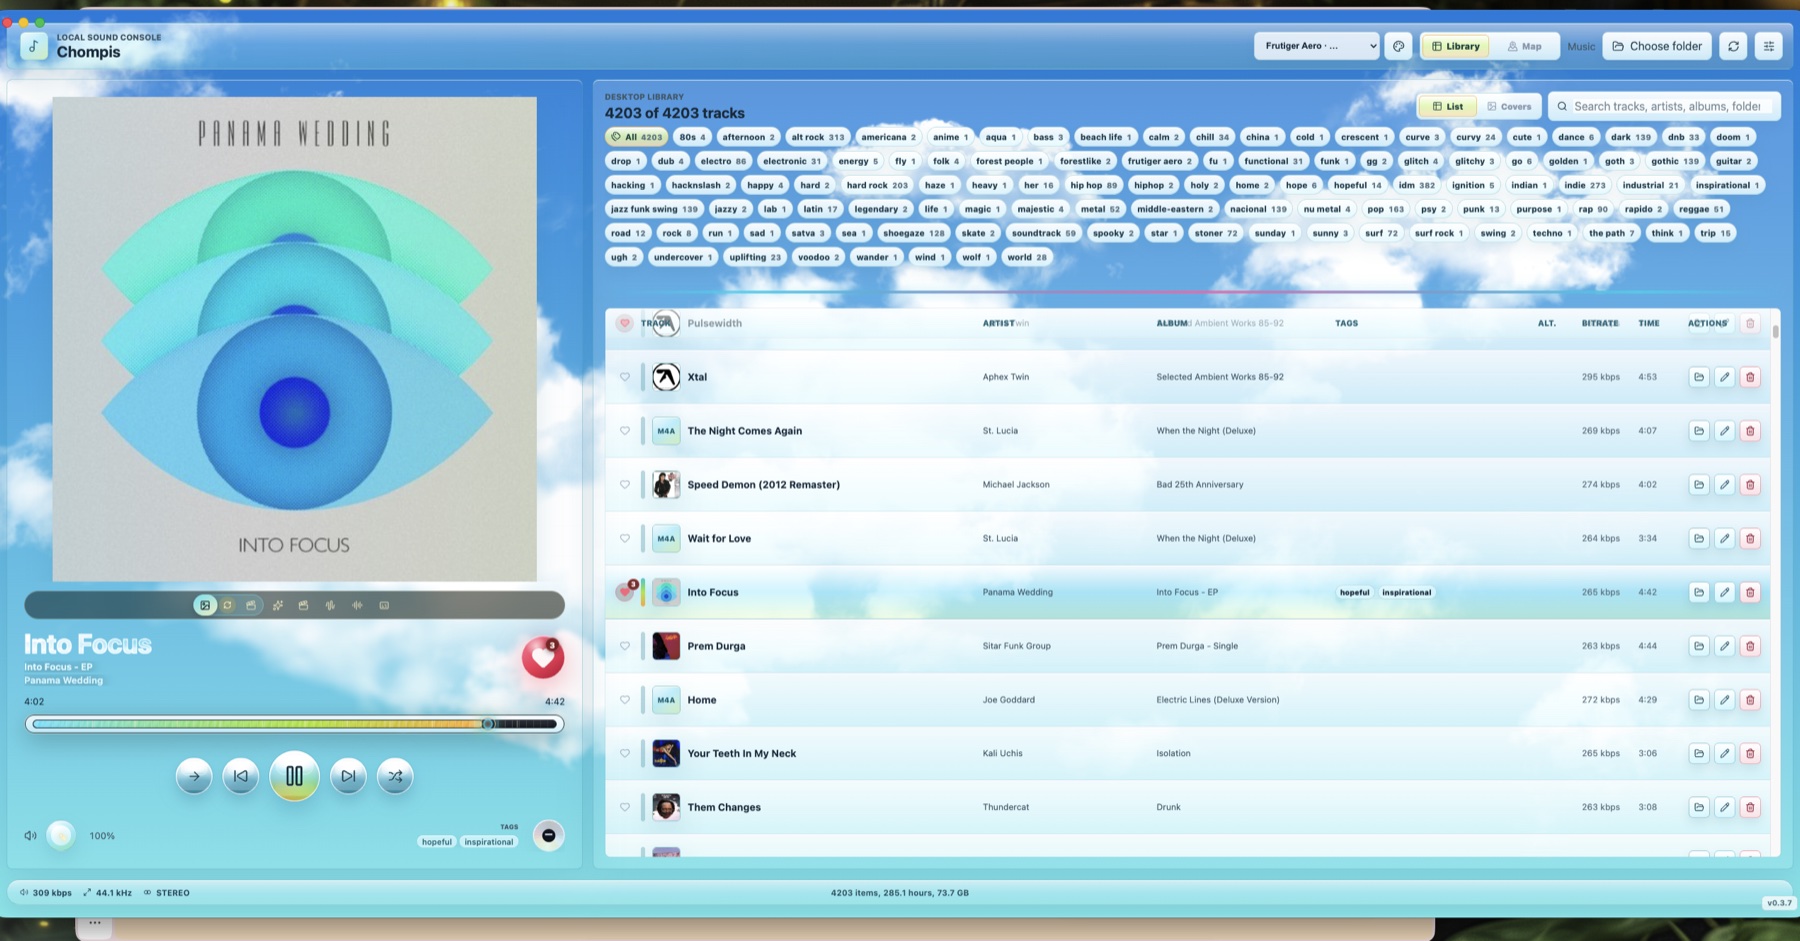Edit the Xtal track metadata
1800x941 pixels.
point(1724,377)
